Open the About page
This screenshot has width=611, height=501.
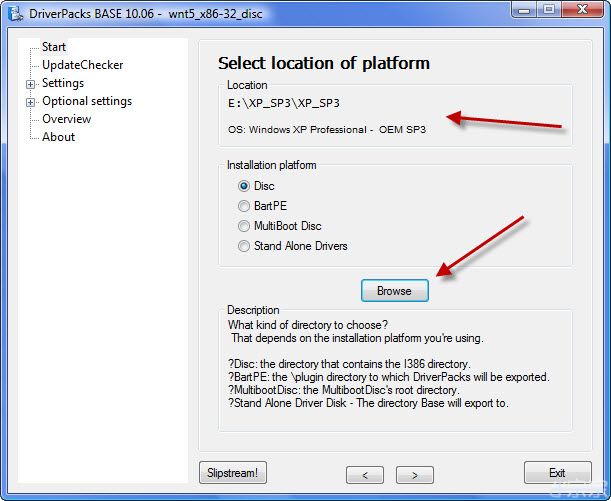58,137
